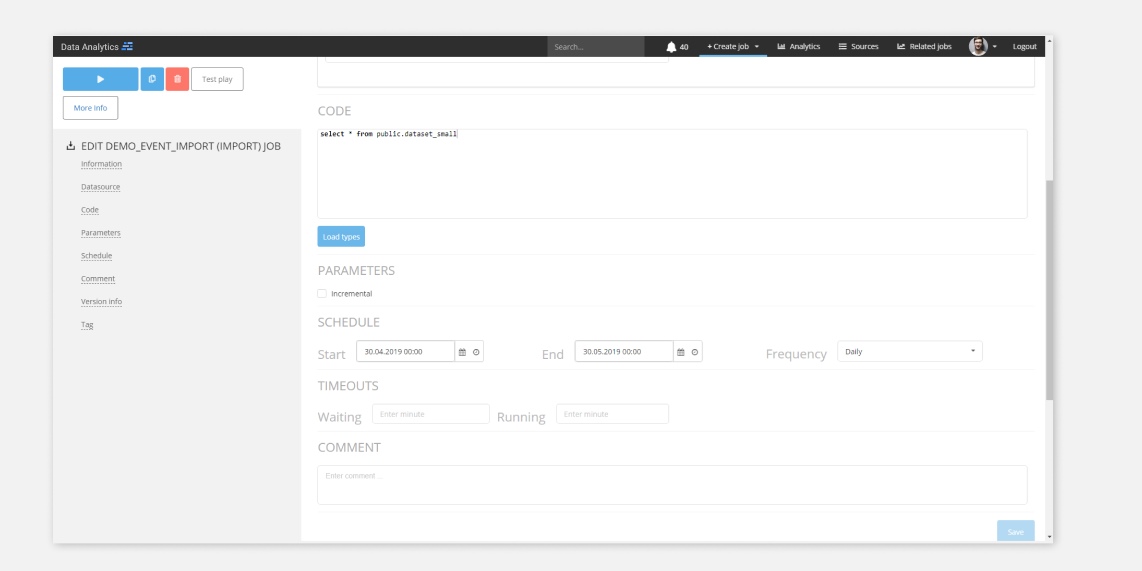Open the Start date calendar picker icon
Viewport: 1142px width, 571px height.
462,352
